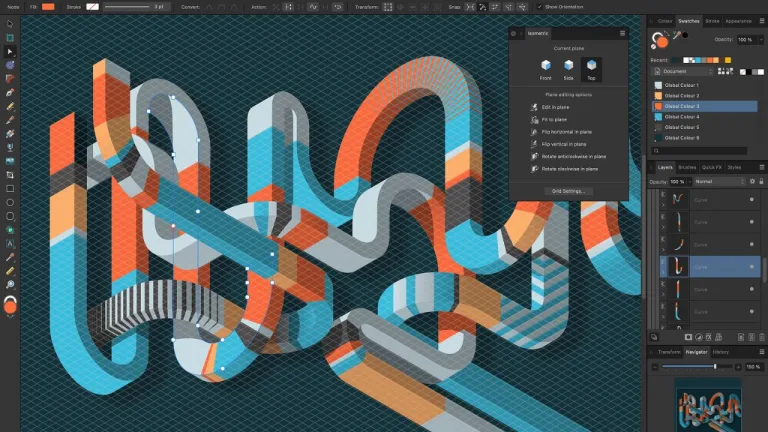The width and height of the screenshot is (768, 432).
Task: Toggle visibility of the selected Curve layer
Action: pyautogui.click(x=751, y=267)
